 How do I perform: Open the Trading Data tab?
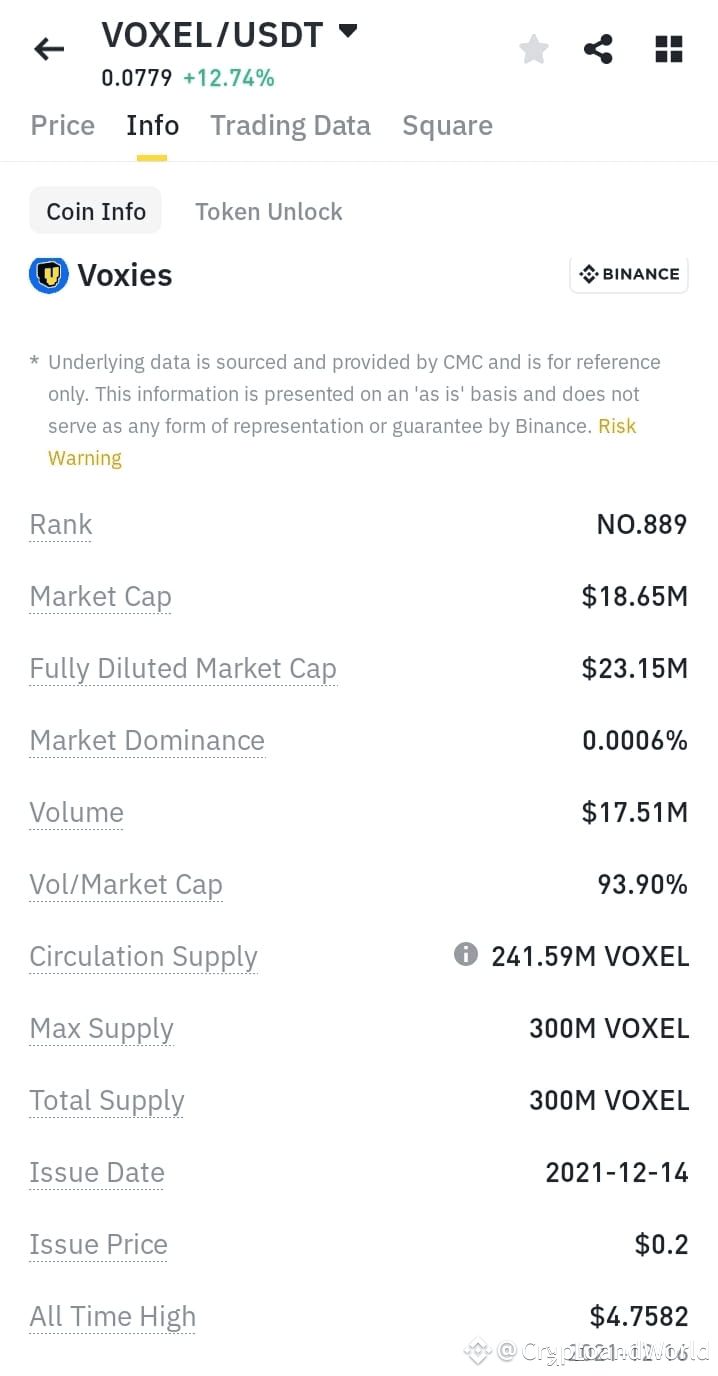coord(290,126)
